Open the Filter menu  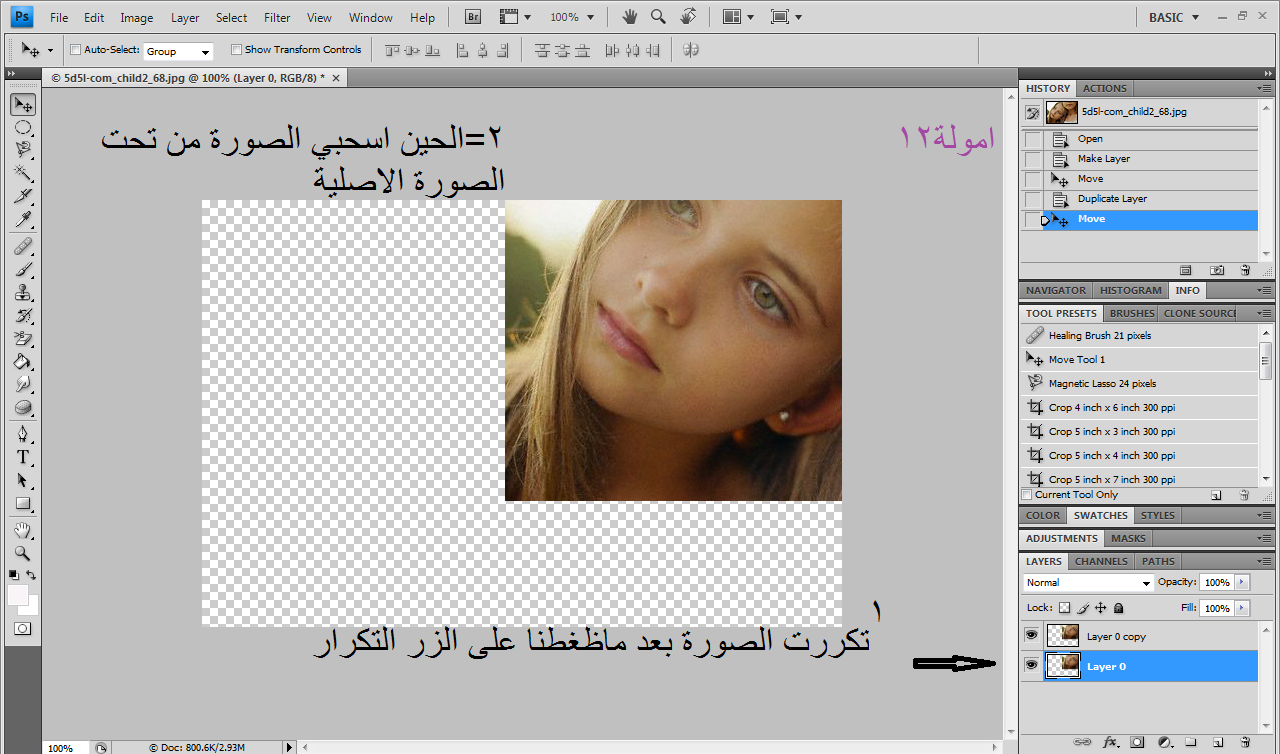pyautogui.click(x=277, y=18)
